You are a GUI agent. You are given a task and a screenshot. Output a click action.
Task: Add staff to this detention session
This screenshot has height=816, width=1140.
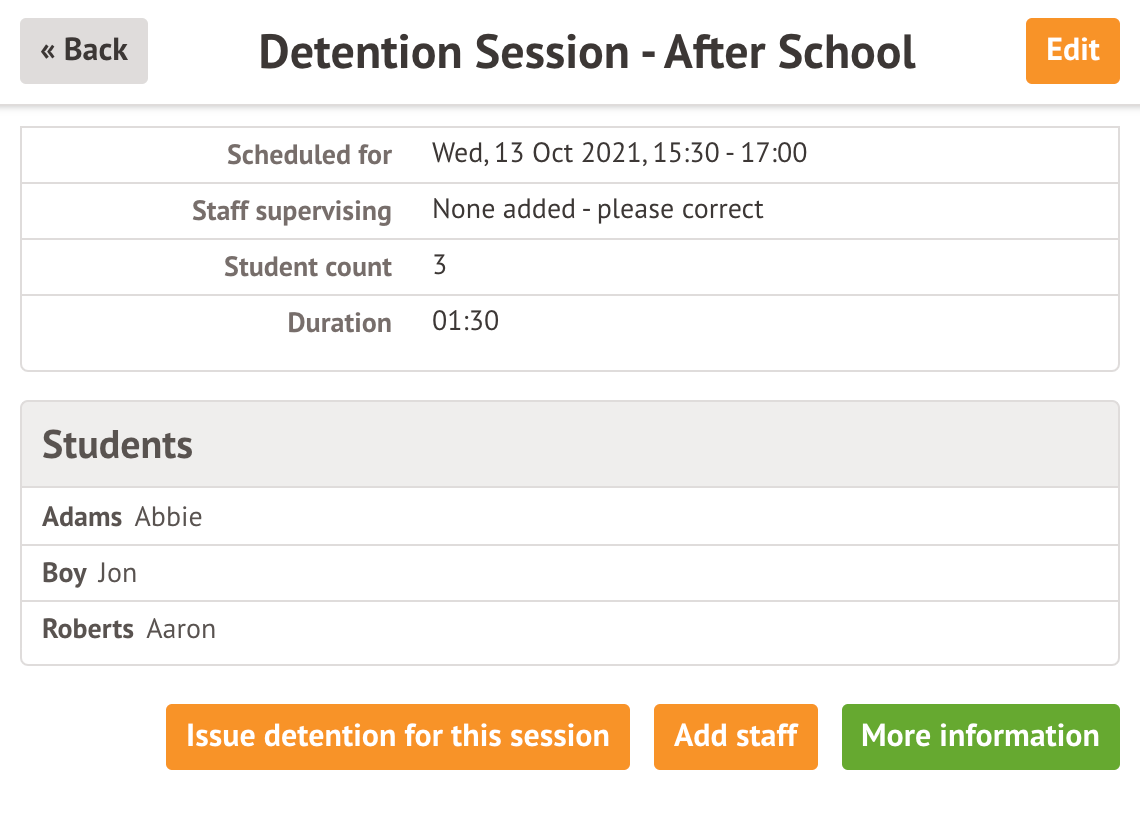(735, 737)
